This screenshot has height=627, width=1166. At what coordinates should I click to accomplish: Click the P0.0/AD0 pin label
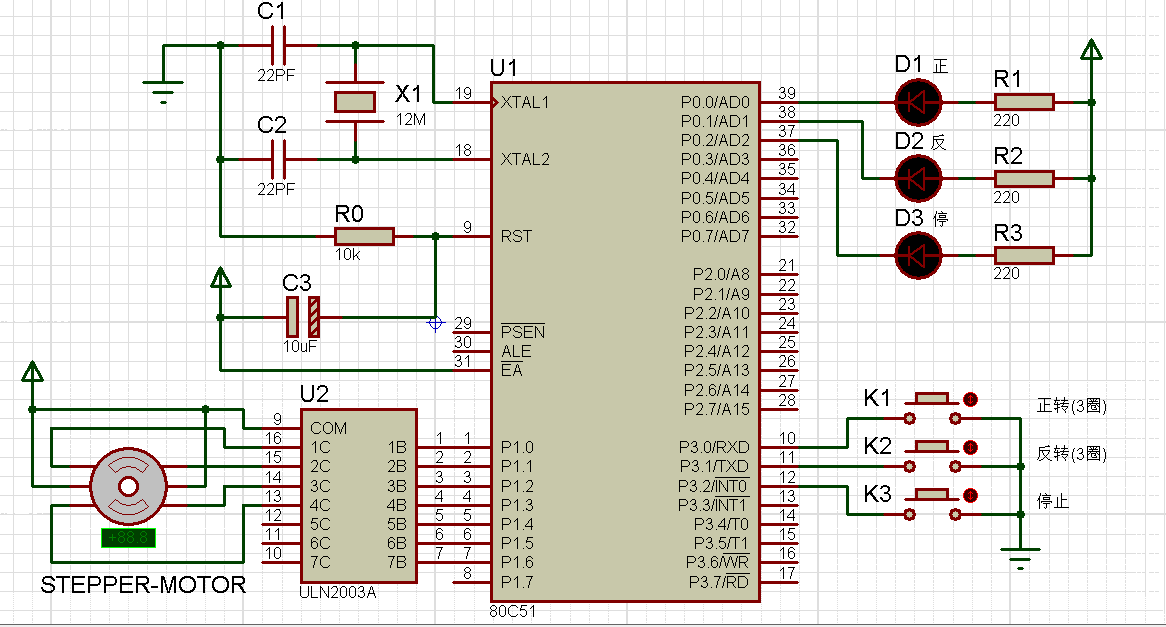tap(715, 102)
